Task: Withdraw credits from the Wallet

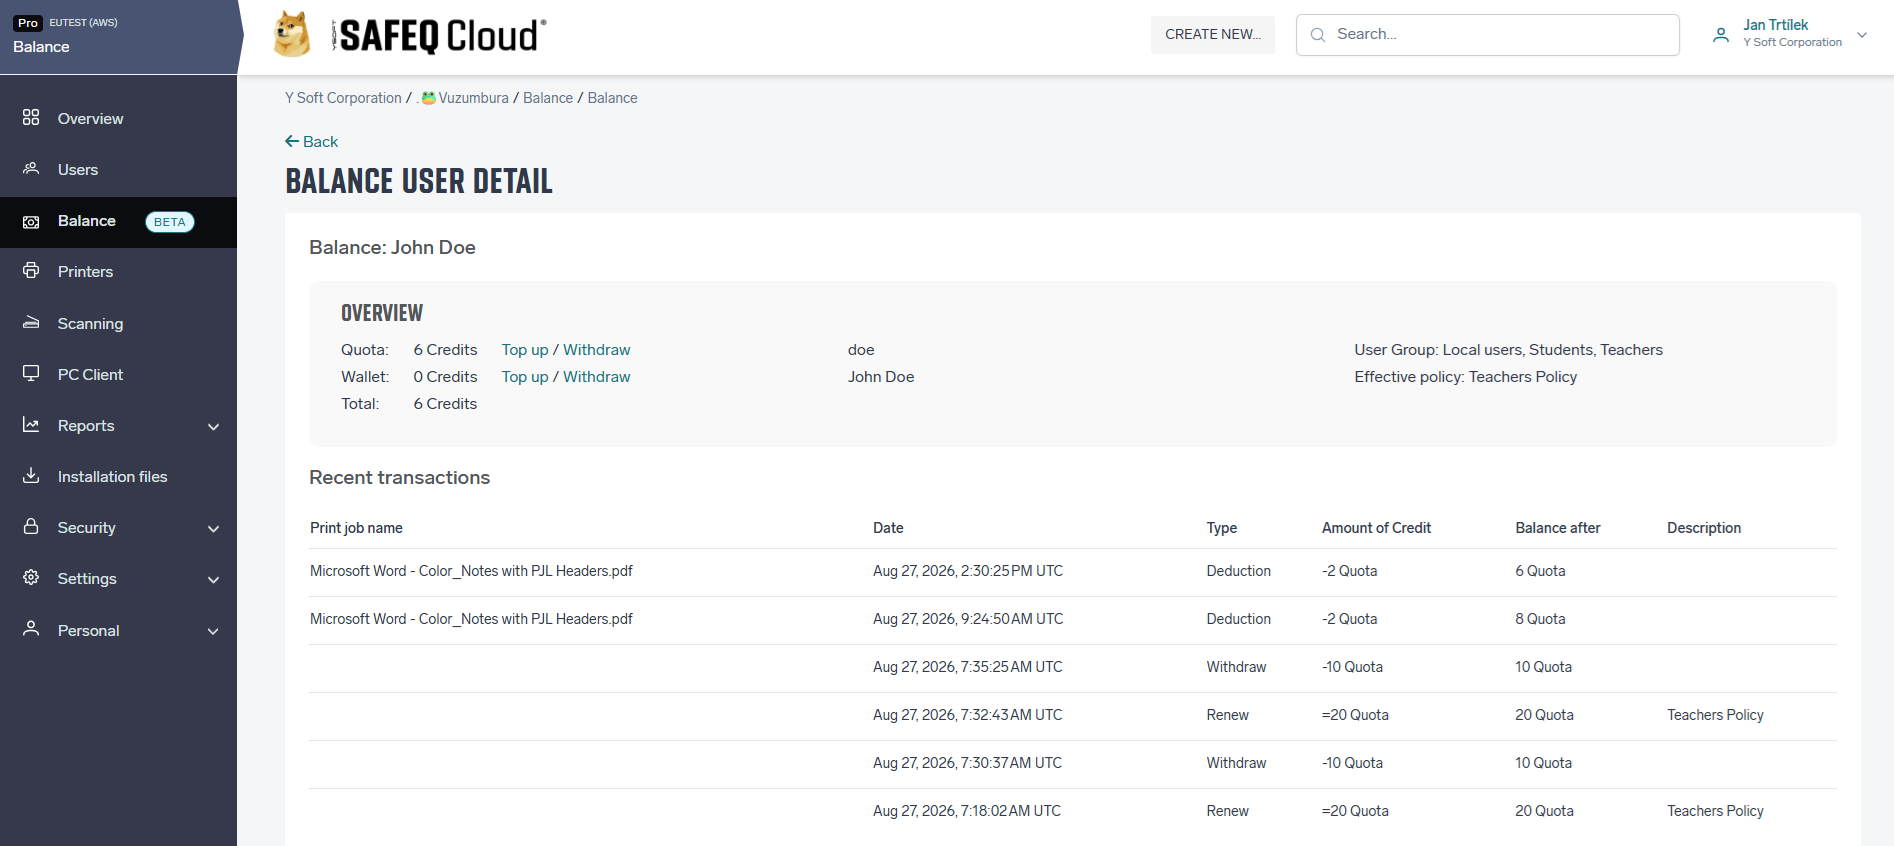Action: (596, 377)
